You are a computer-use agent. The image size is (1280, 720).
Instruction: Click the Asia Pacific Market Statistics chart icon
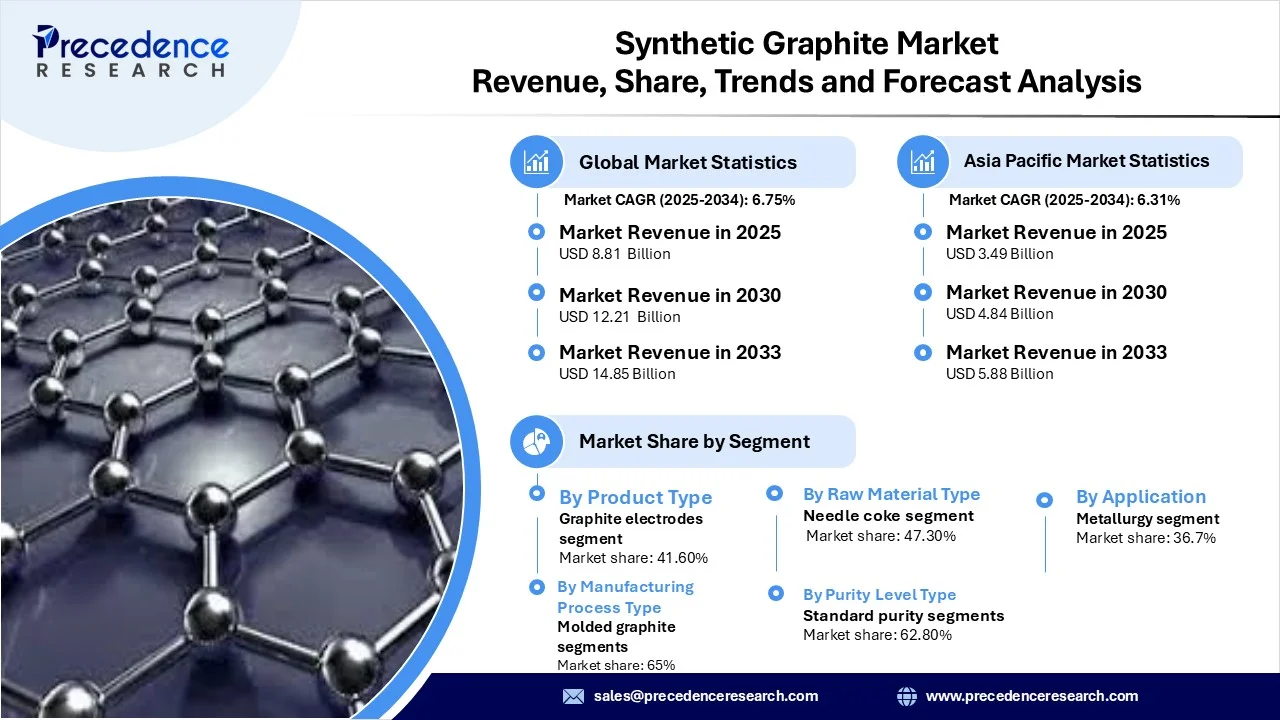tap(923, 161)
